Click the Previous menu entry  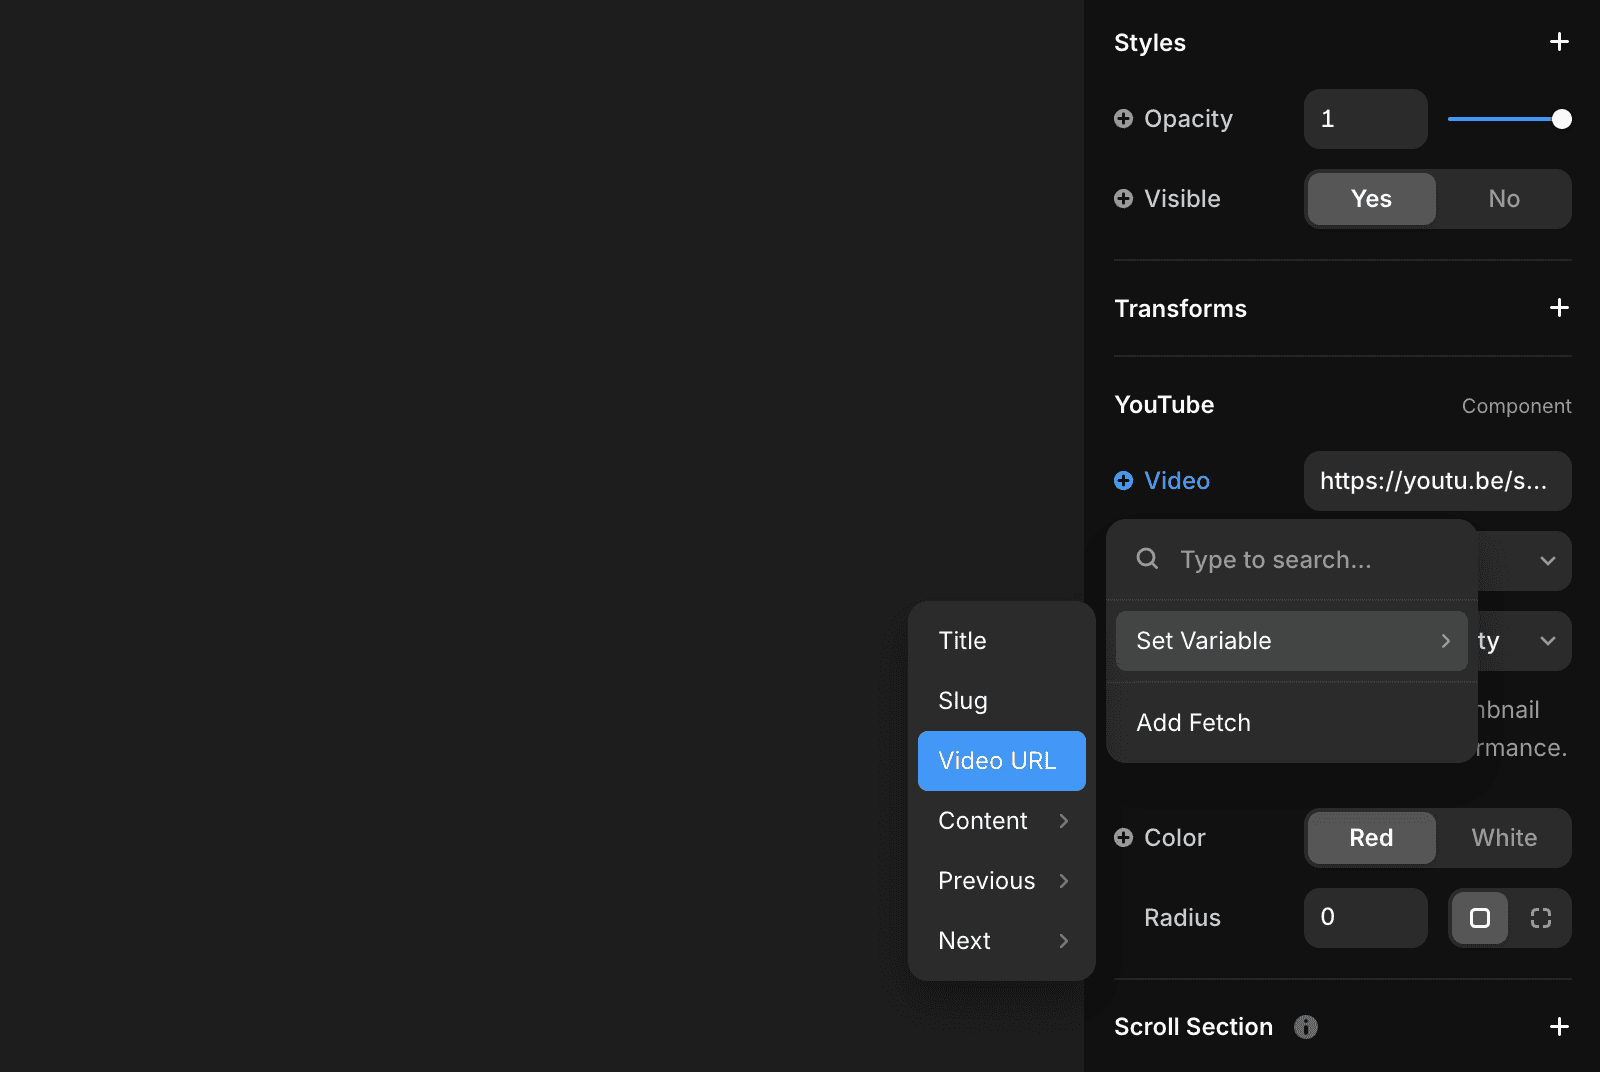point(987,880)
